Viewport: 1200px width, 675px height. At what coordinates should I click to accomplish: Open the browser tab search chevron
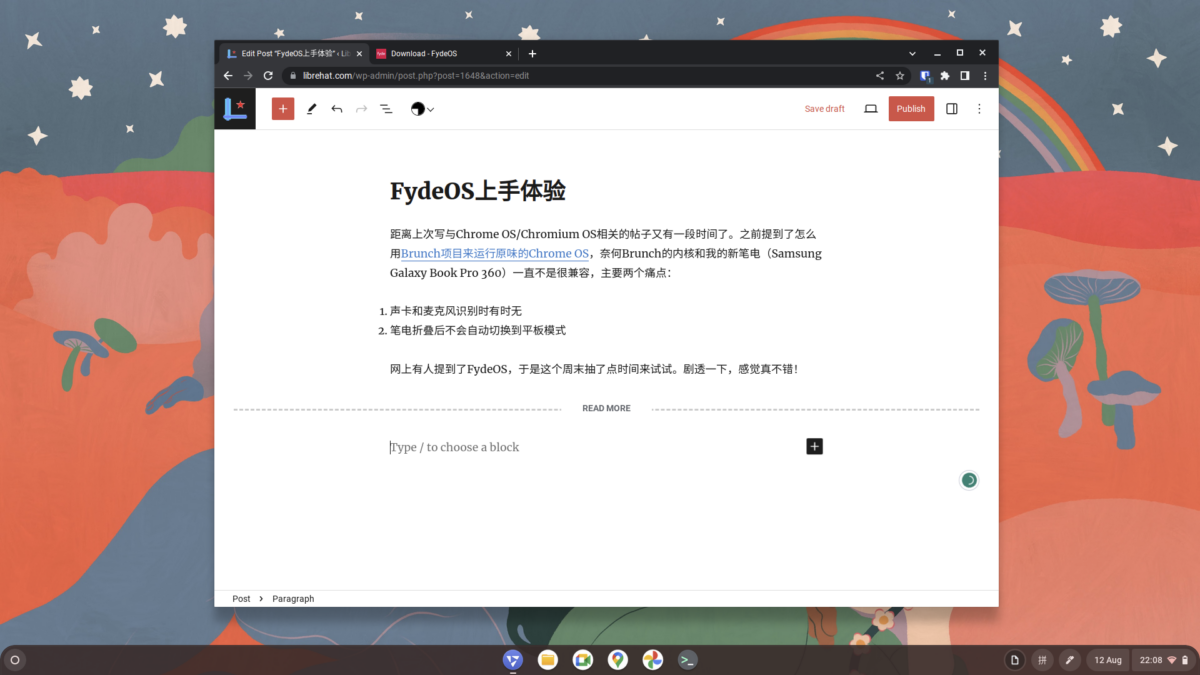pos(911,53)
